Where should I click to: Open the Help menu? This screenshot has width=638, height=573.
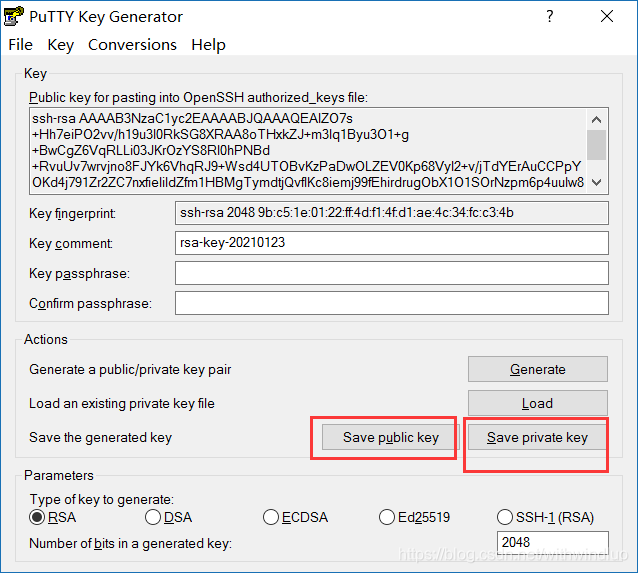point(208,45)
